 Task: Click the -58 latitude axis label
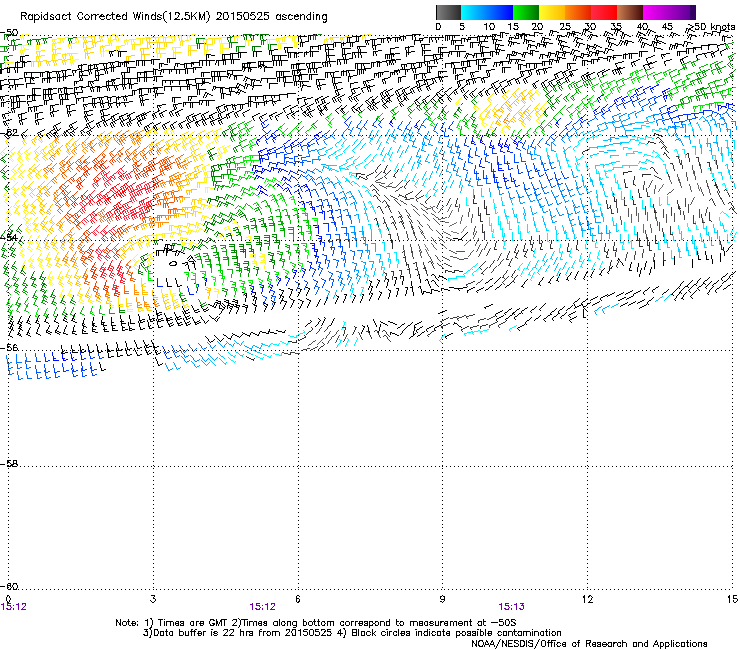9,464
